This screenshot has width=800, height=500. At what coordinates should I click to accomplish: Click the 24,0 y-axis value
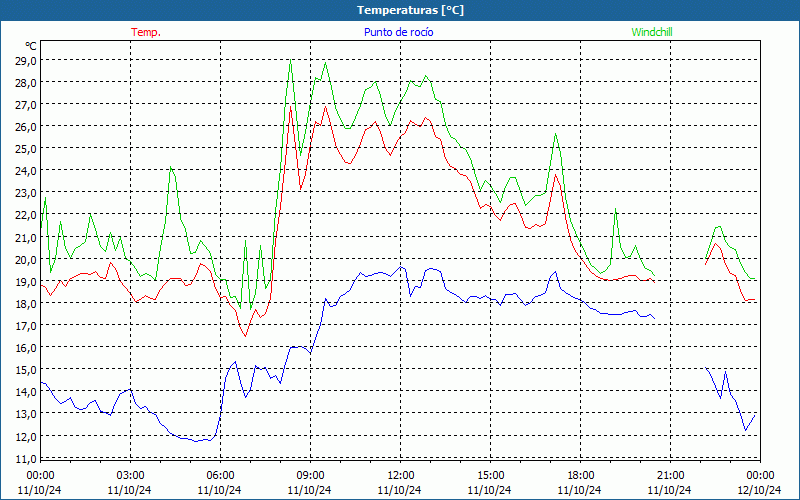point(26,171)
